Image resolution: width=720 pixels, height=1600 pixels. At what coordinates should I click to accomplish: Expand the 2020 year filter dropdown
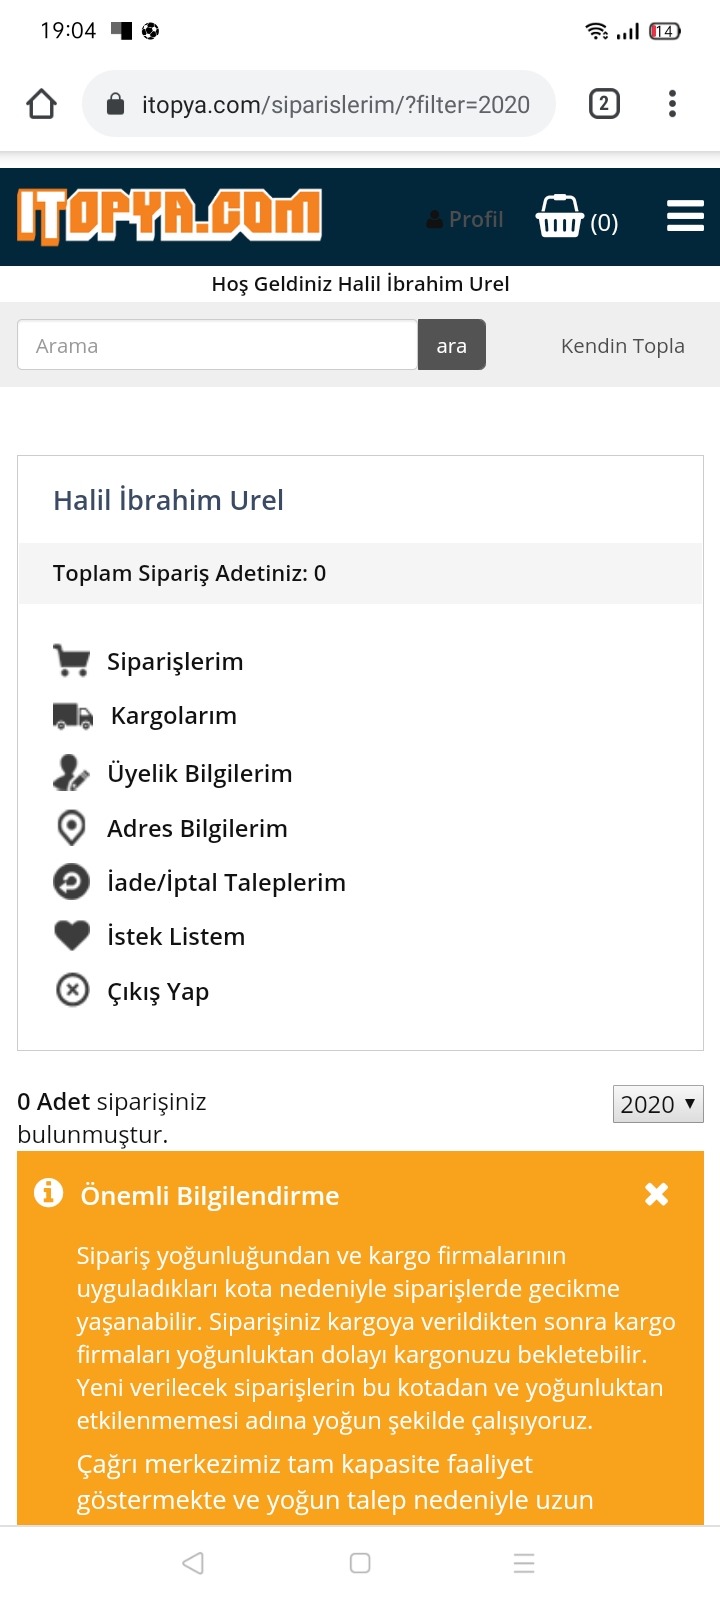click(658, 1104)
